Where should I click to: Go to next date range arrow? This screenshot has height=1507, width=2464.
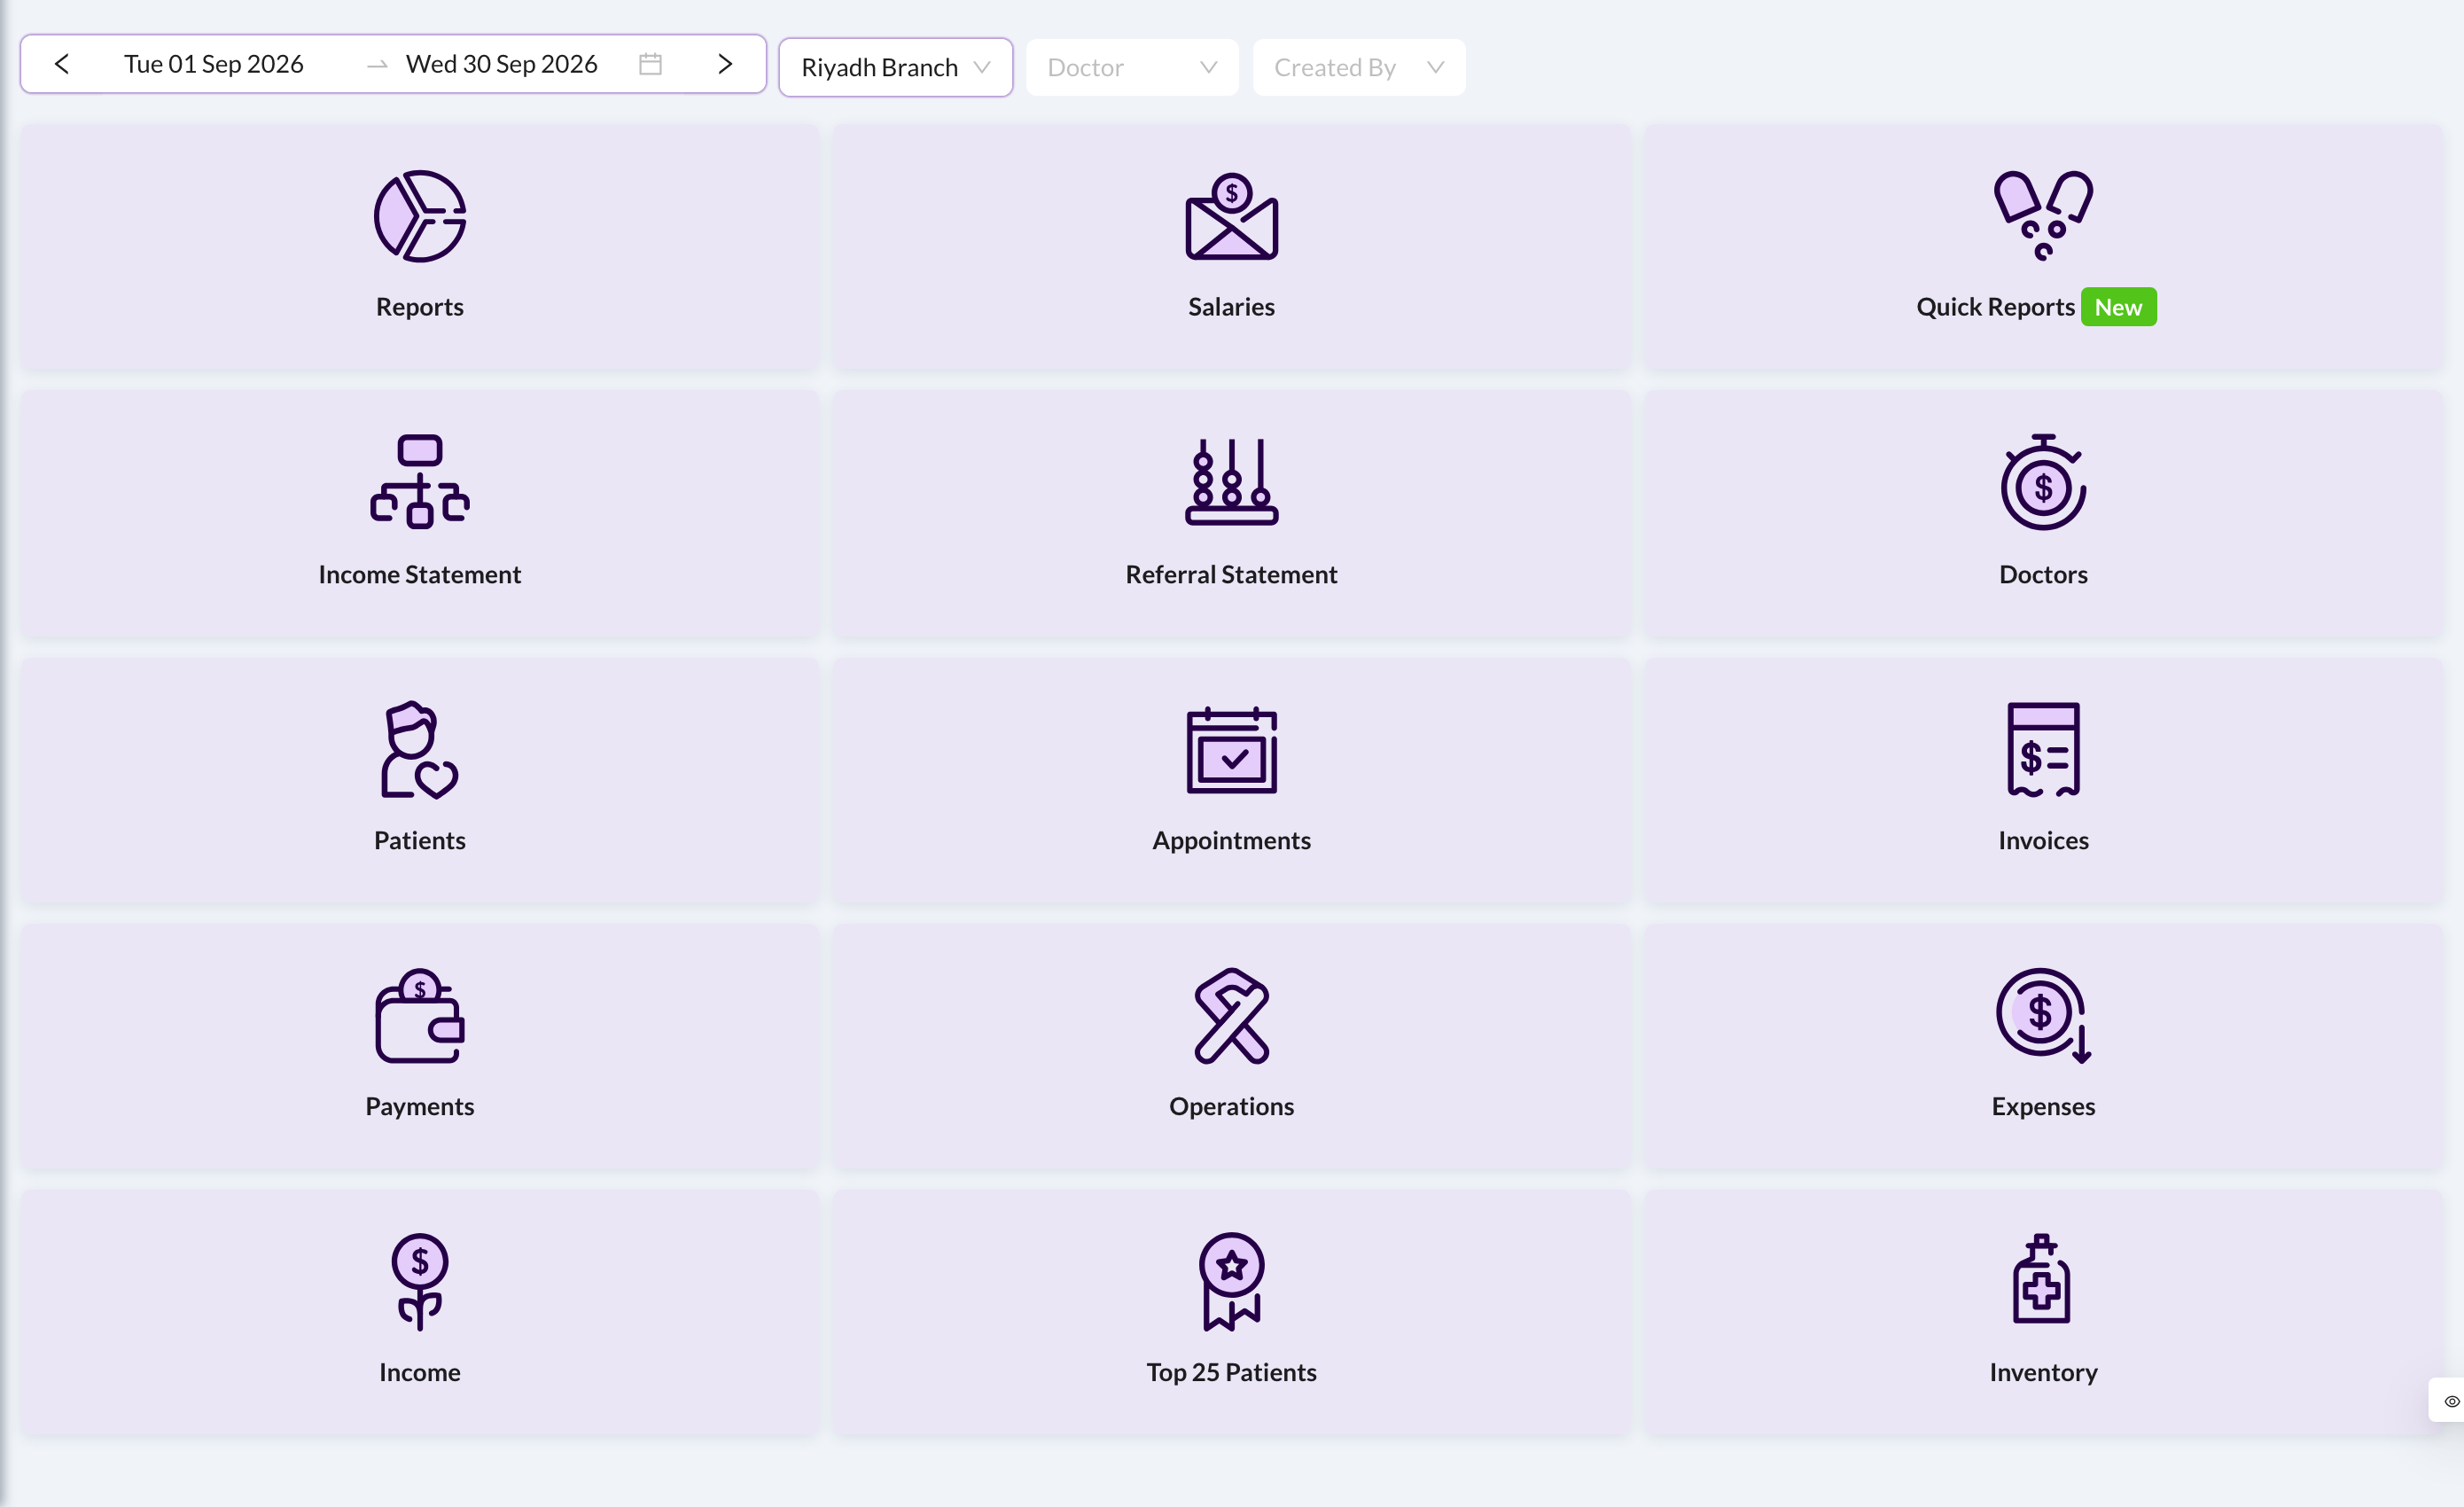click(x=725, y=64)
